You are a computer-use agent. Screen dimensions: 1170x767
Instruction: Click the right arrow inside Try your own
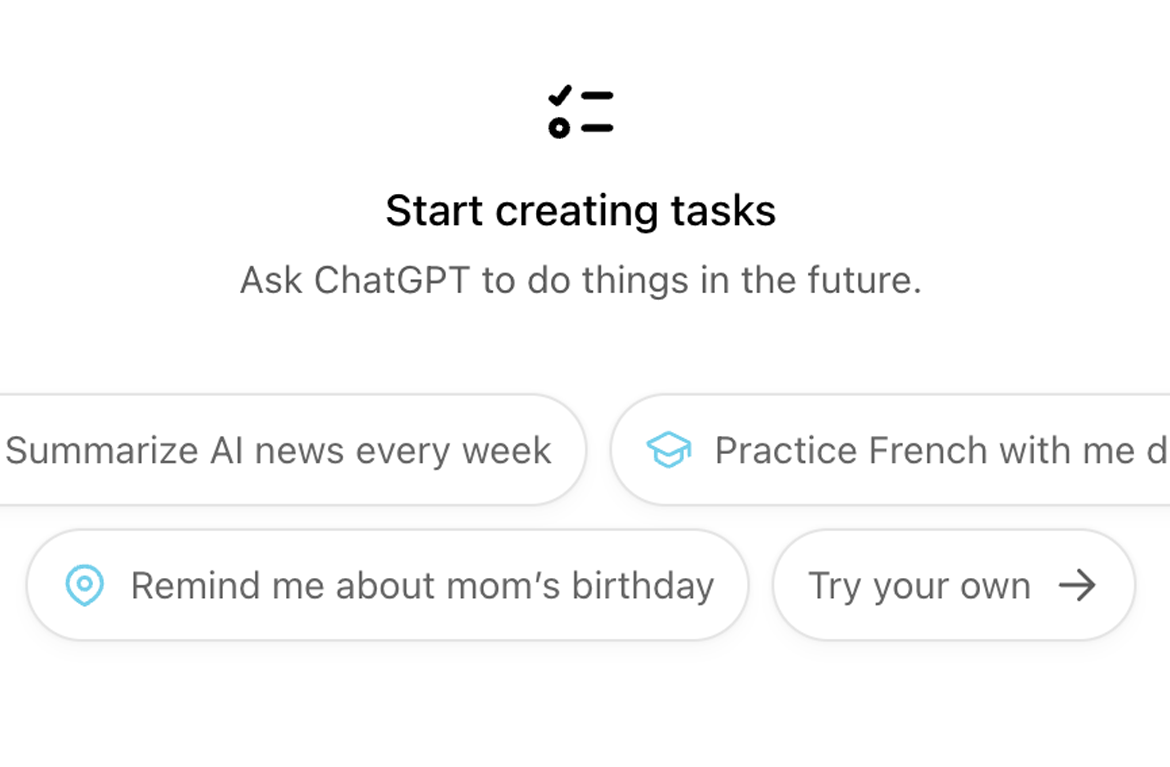point(1080,587)
